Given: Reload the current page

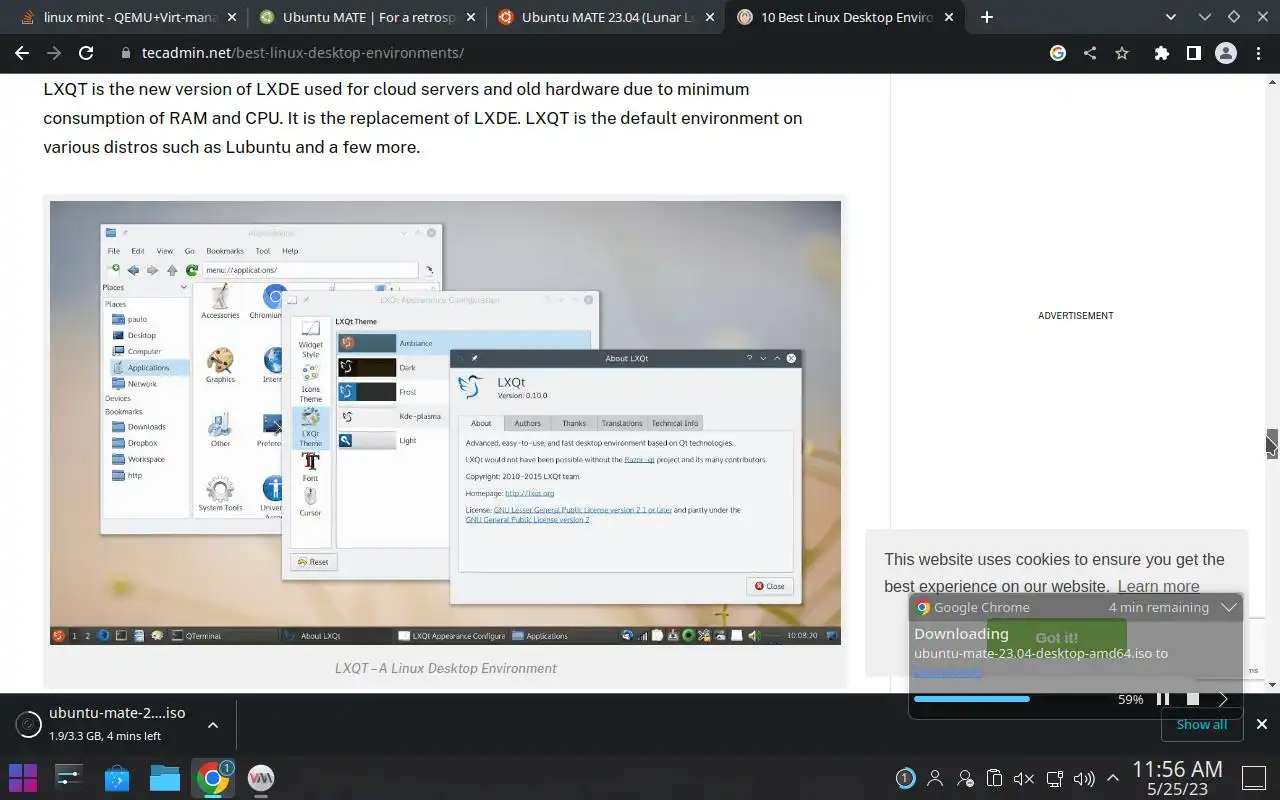Looking at the screenshot, I should pos(86,53).
